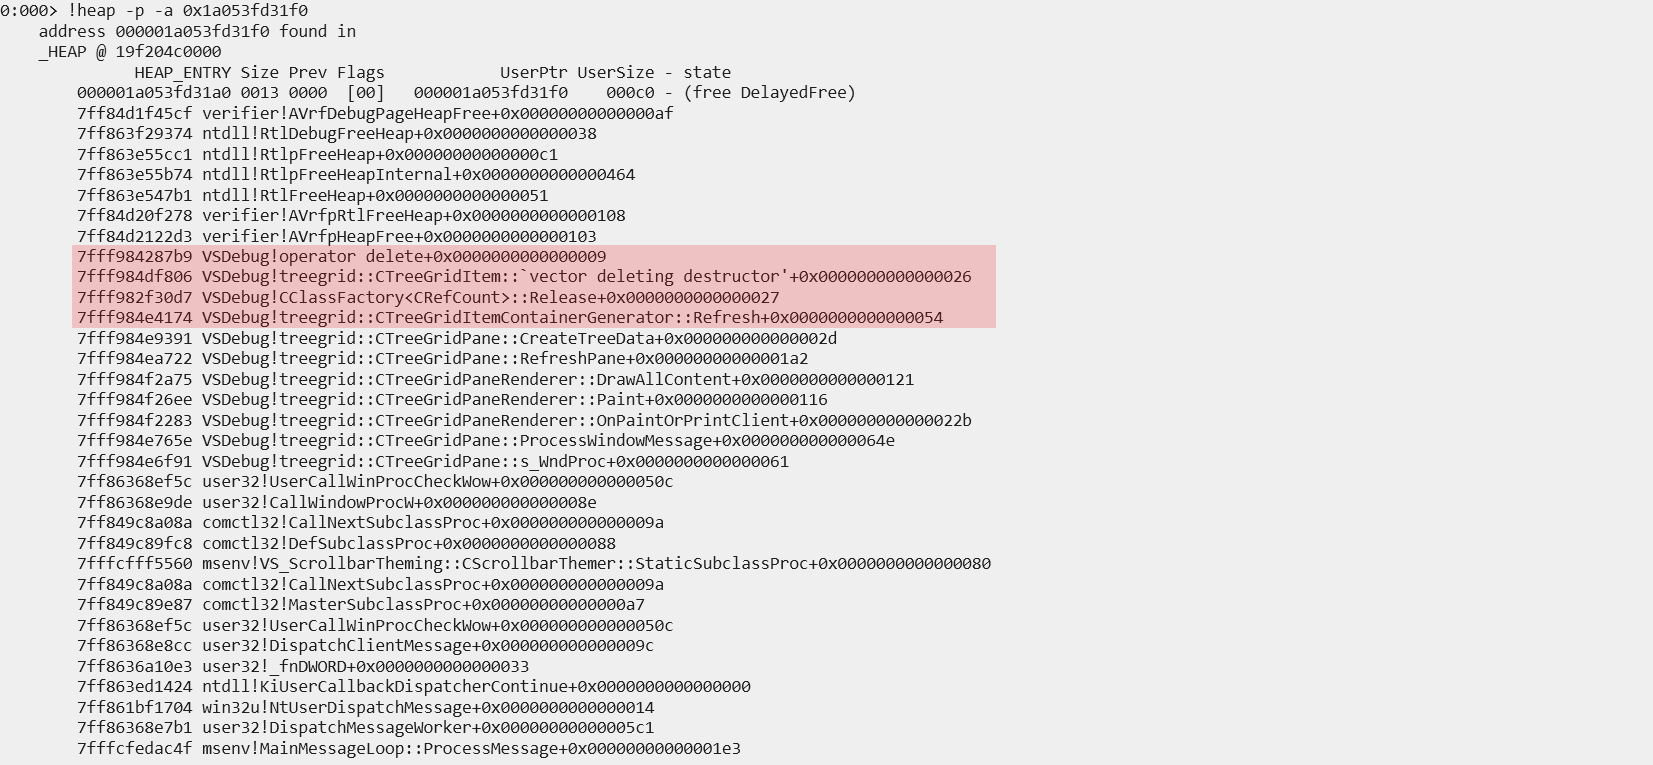Click the 'address 000001a053fd31f0 found in' line

click(x=197, y=31)
